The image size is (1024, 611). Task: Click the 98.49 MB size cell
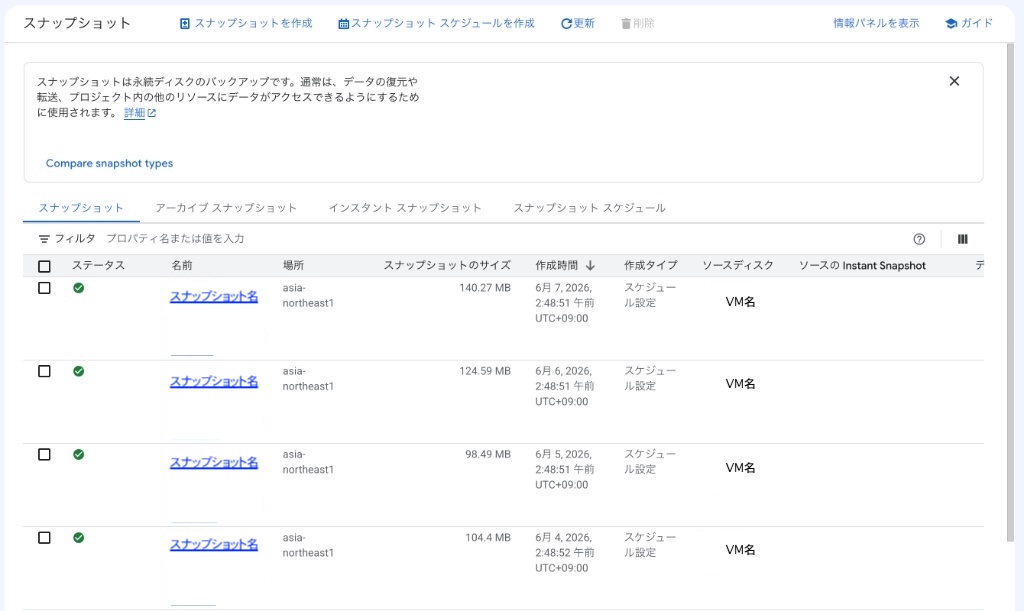488,454
